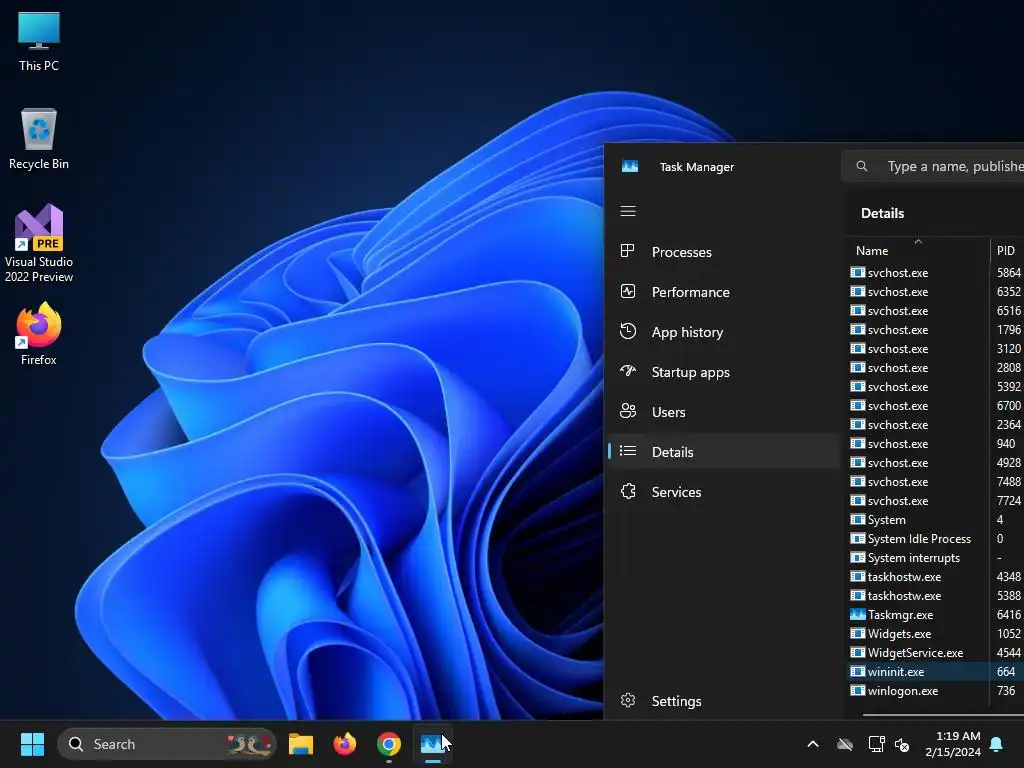This screenshot has height=768, width=1024.
Task: Click the search magnifier icon in Task Manager
Action: (861, 167)
